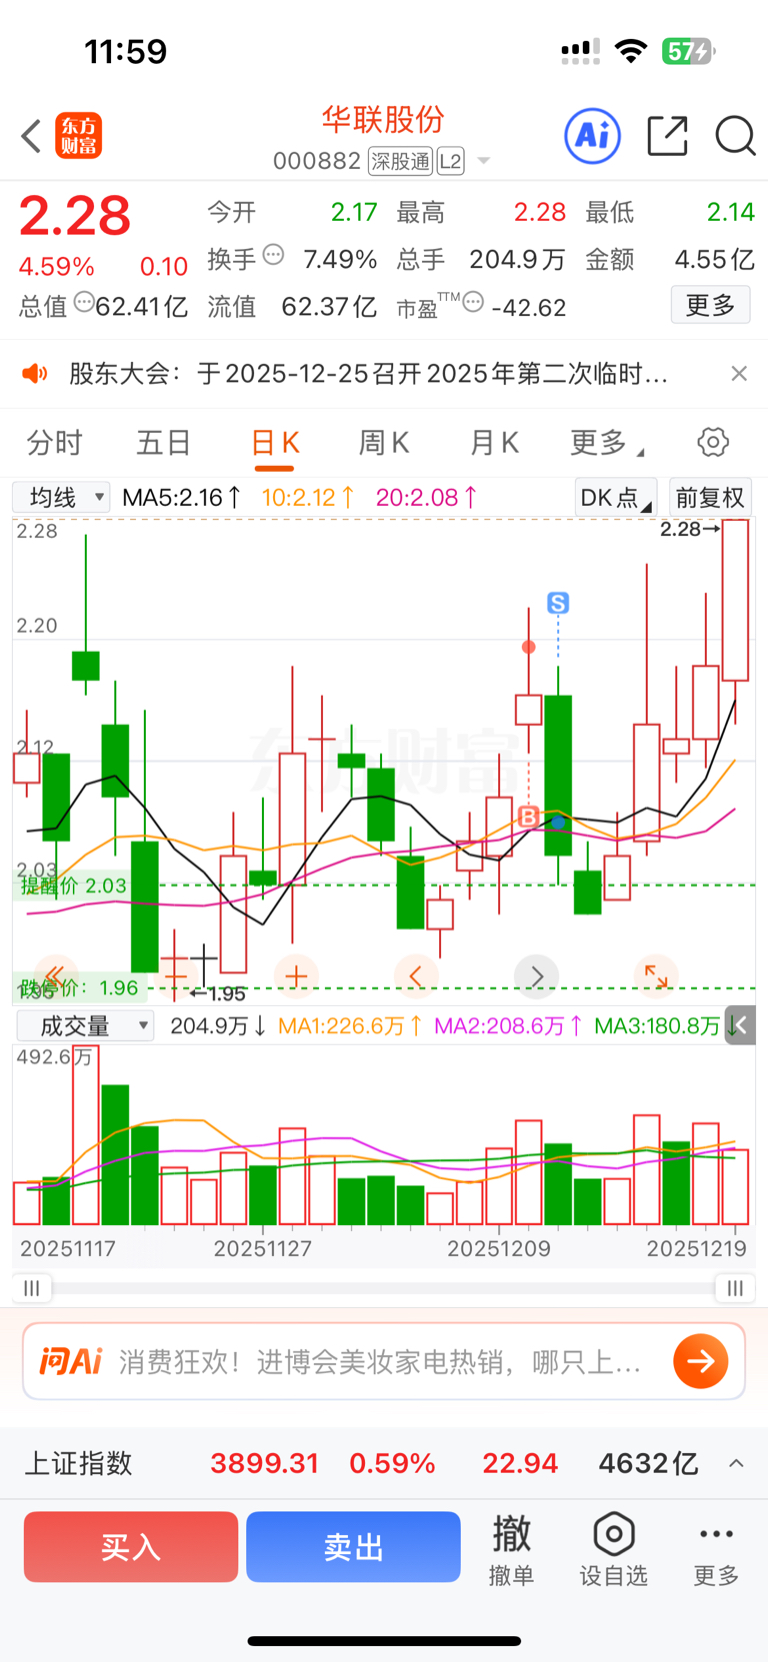Open the 均线 indicator dropdown

pos(61,497)
